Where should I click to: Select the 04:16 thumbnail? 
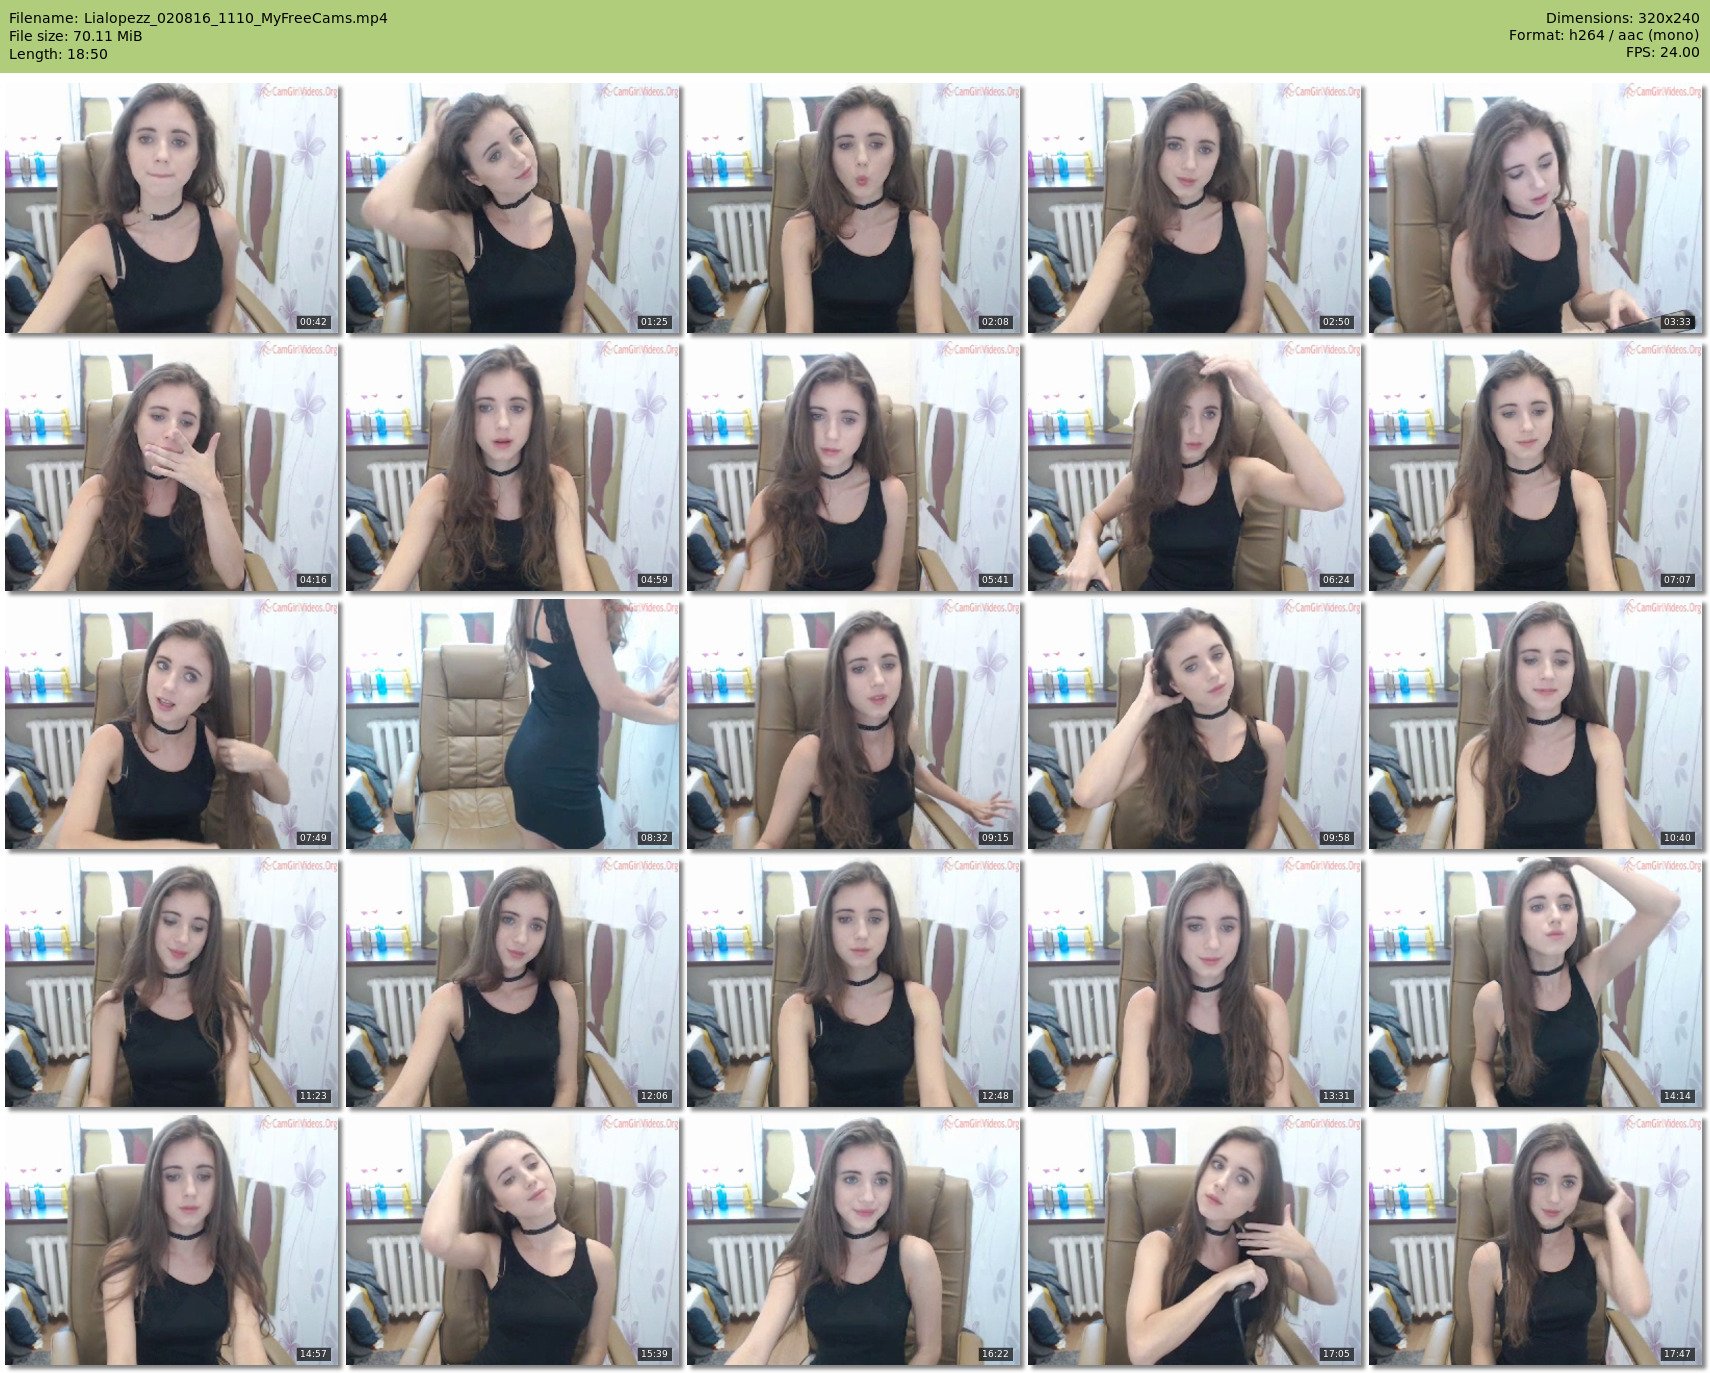click(x=172, y=466)
